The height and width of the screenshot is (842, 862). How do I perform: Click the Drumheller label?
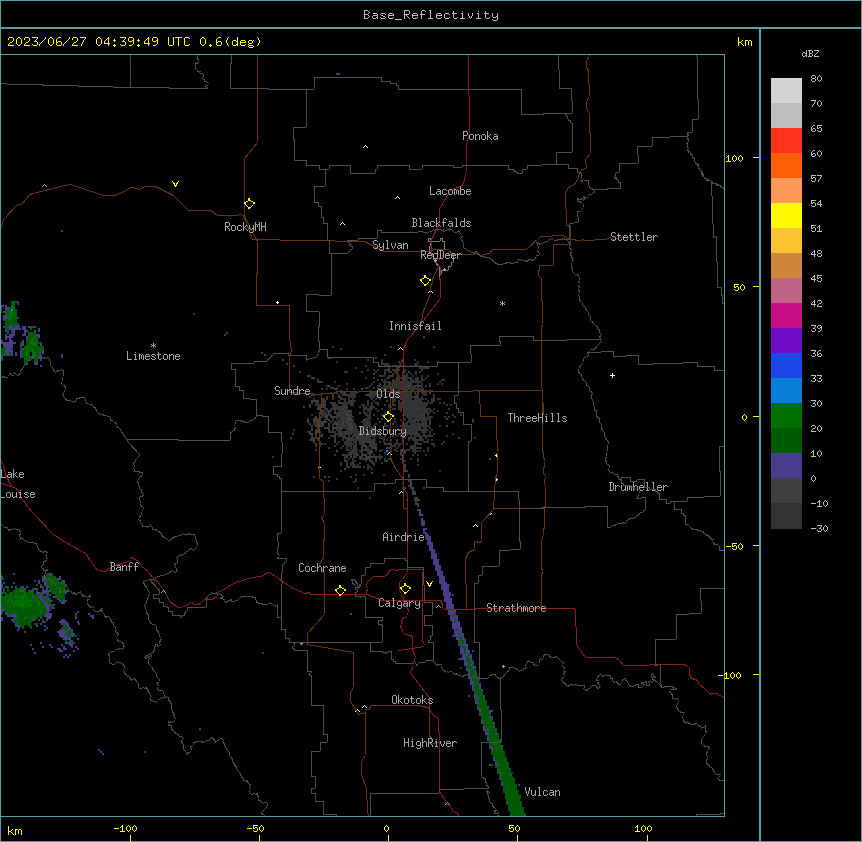638,487
